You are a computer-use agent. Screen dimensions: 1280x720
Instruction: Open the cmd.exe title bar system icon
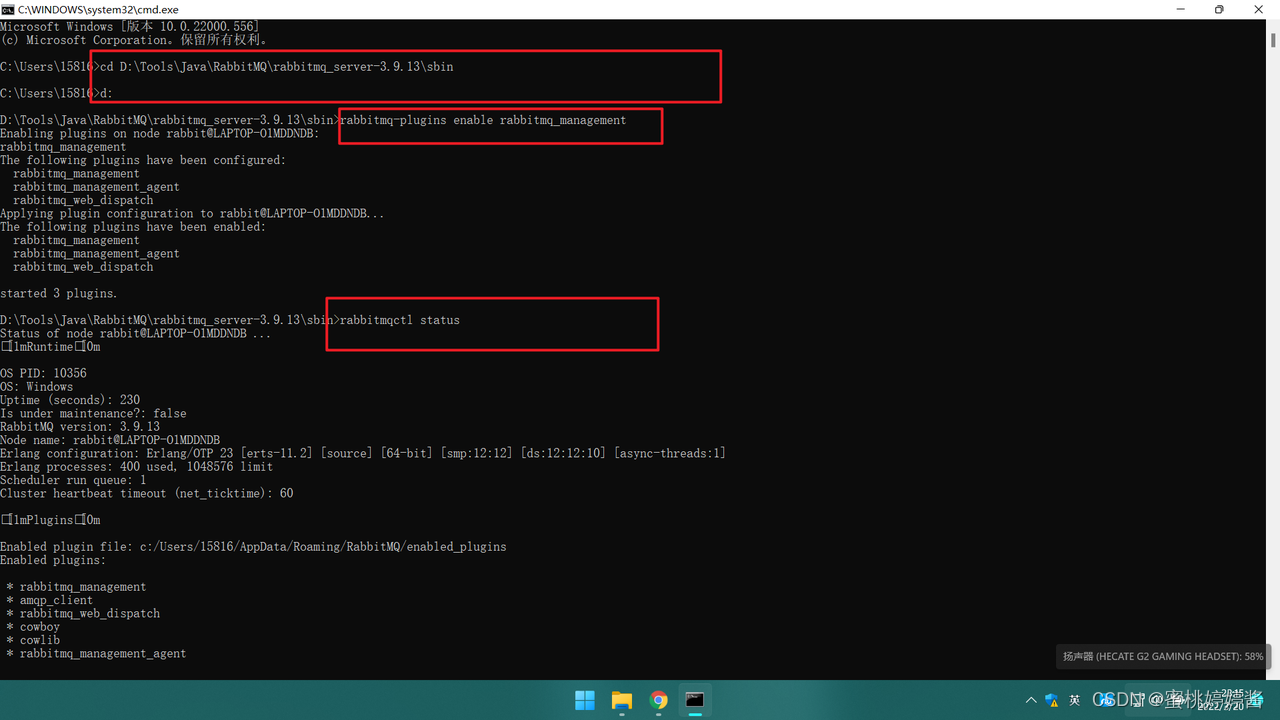coord(8,9)
